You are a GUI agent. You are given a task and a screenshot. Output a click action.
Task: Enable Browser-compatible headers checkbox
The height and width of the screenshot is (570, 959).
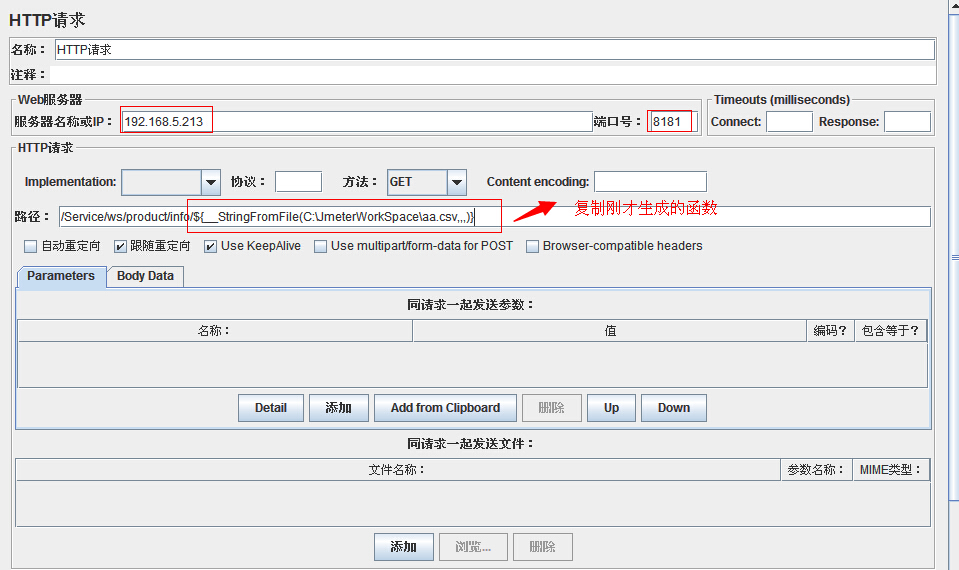[x=532, y=246]
